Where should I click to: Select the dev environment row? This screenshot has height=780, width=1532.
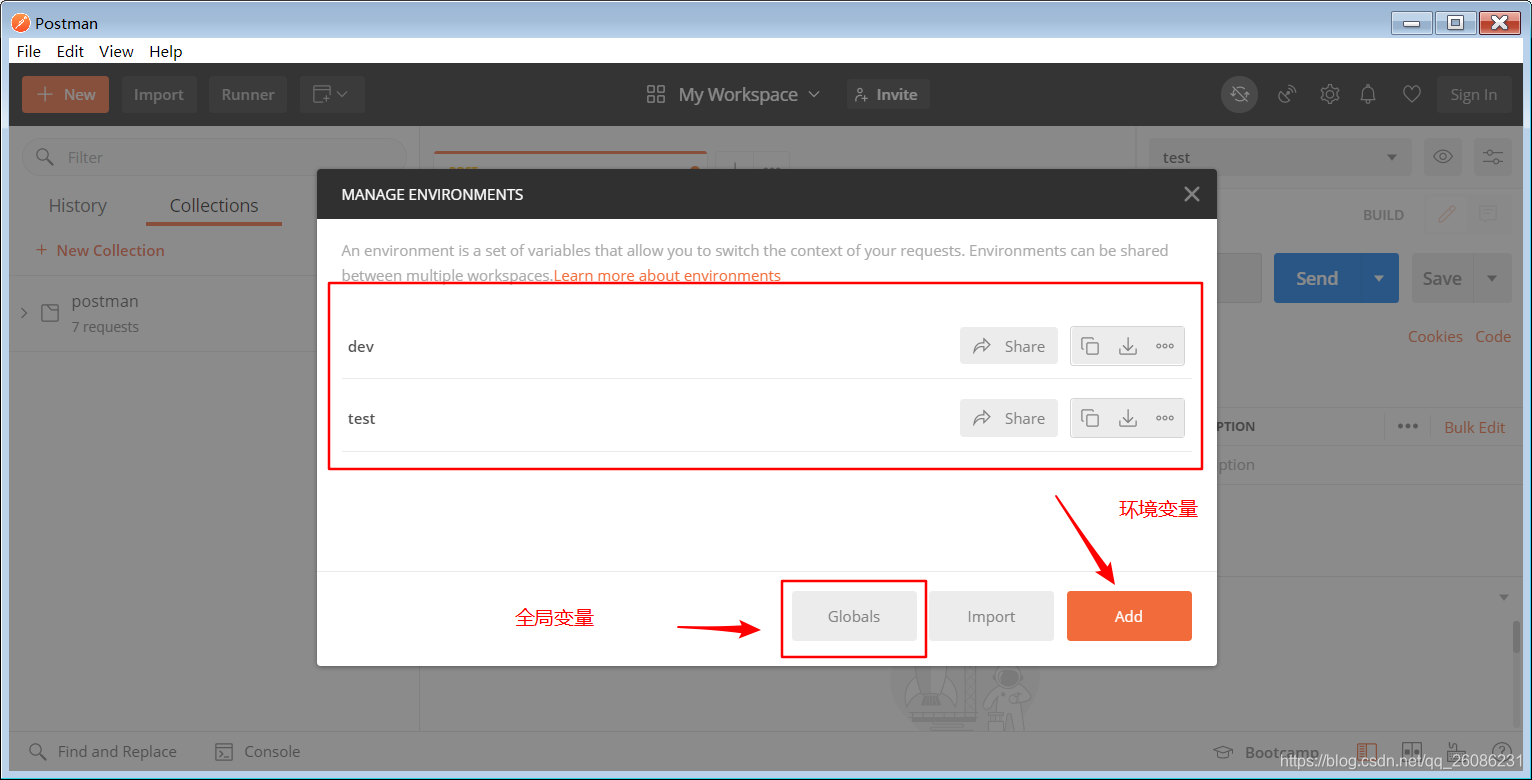767,346
